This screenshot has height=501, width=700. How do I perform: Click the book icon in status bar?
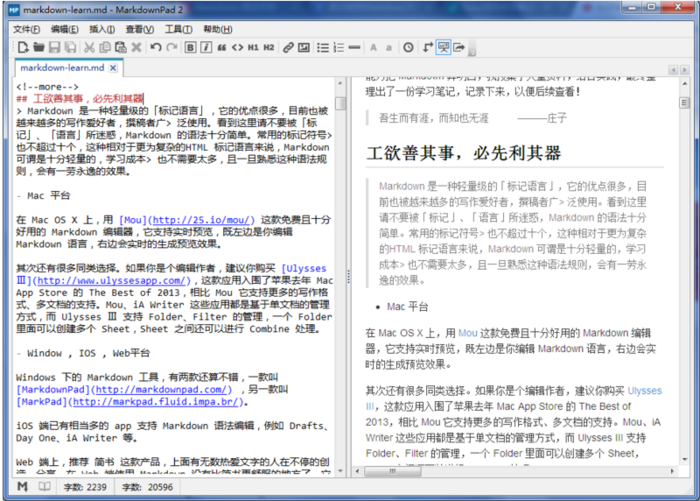(44, 486)
